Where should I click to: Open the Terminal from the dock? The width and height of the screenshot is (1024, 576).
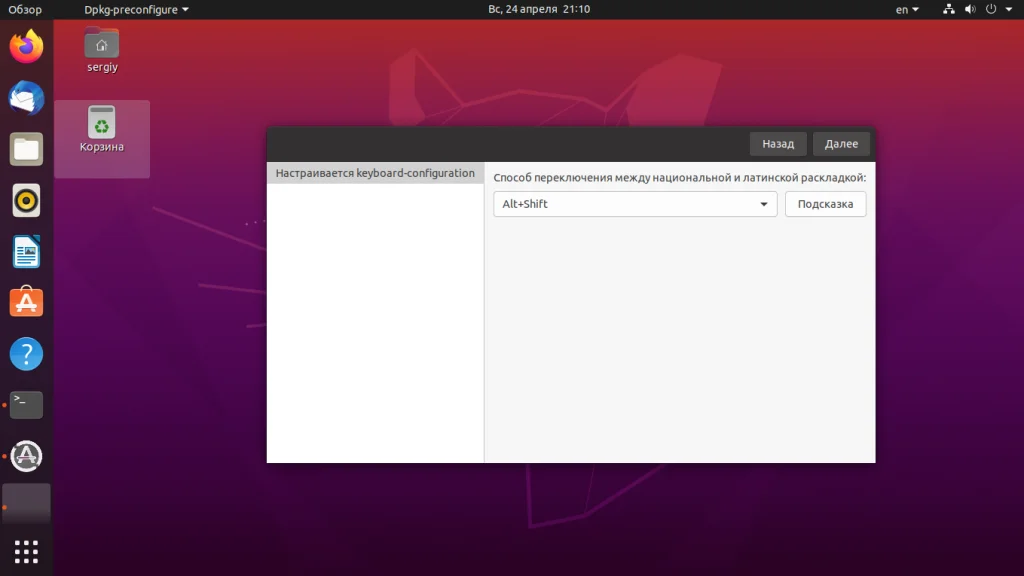25,404
